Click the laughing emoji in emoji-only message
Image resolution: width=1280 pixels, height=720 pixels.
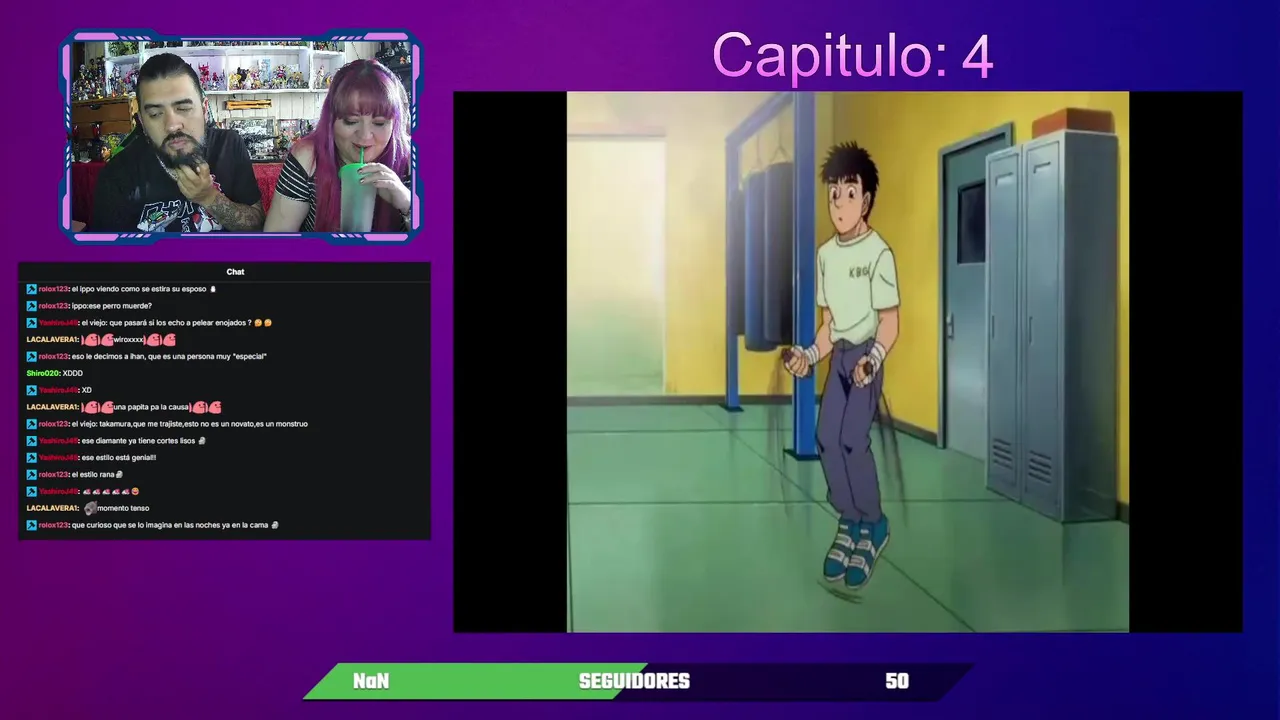tap(135, 492)
